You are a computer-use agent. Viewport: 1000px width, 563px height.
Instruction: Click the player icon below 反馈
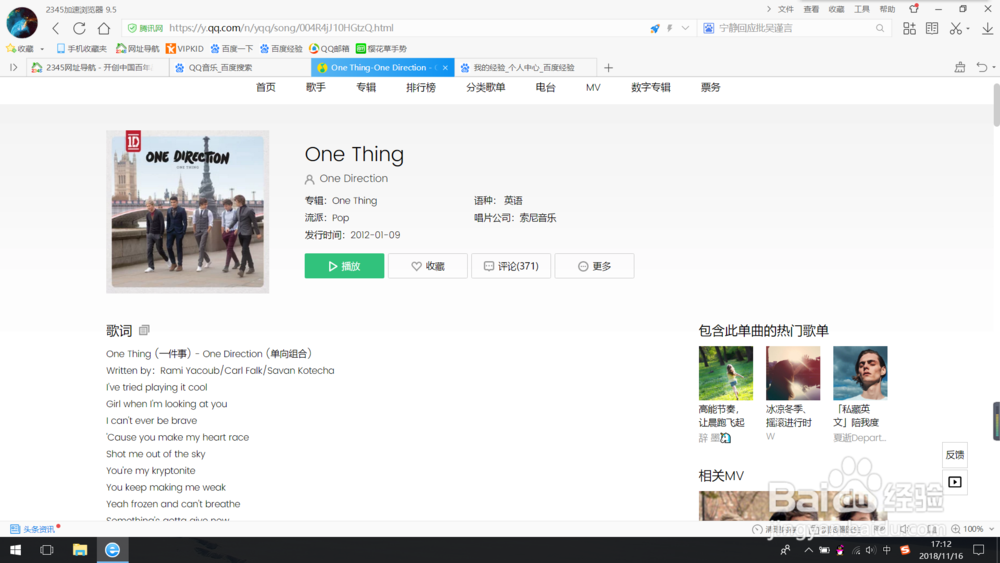[x=955, y=482]
